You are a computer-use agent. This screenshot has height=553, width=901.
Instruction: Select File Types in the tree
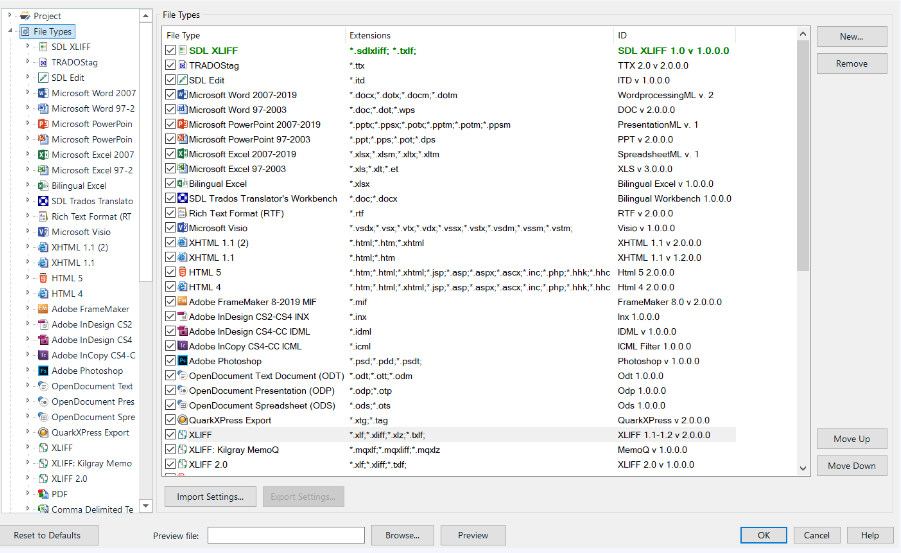(52, 32)
